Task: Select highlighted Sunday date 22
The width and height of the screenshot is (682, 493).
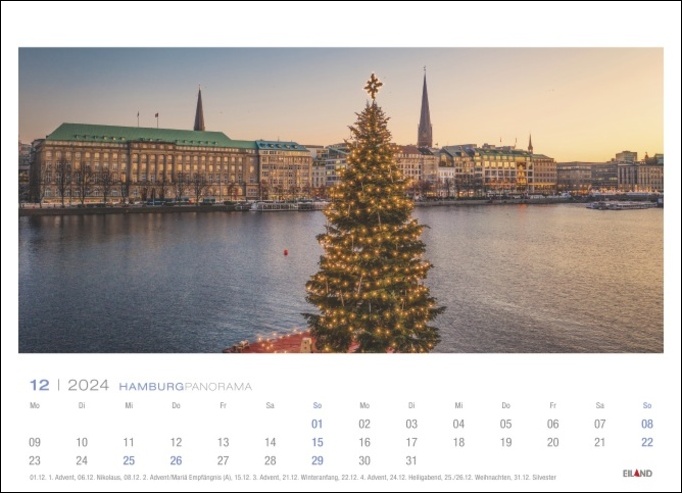Action: 647,442
